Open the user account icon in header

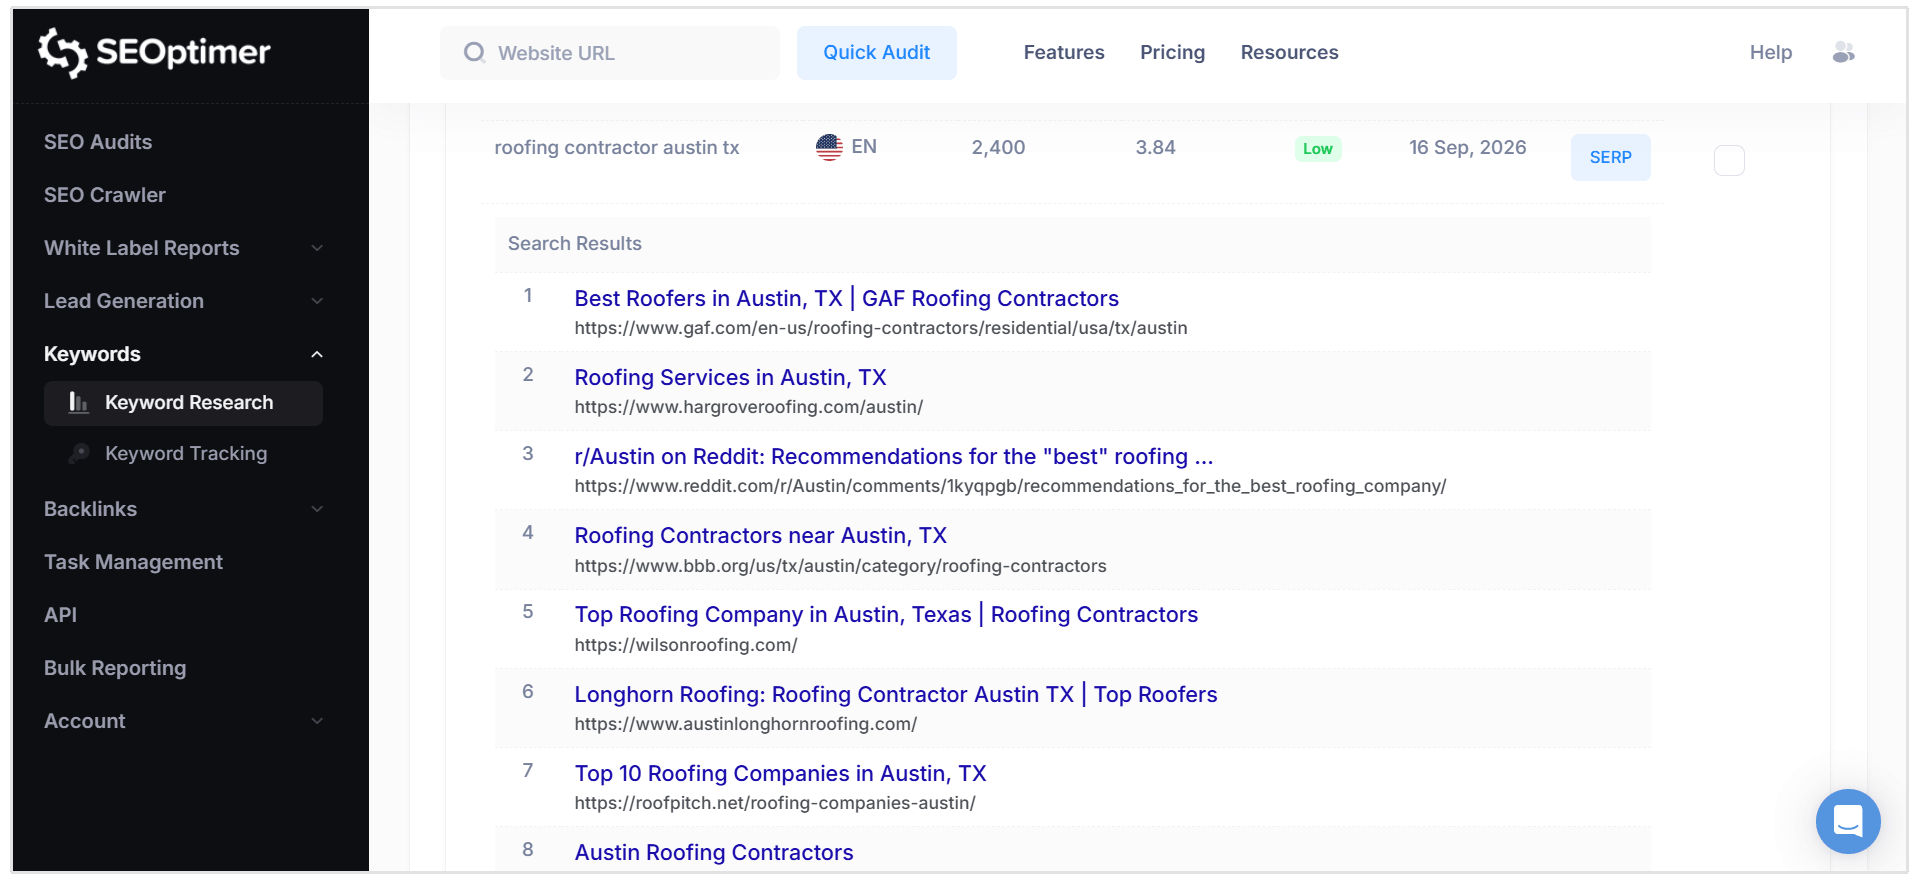pos(1843,52)
